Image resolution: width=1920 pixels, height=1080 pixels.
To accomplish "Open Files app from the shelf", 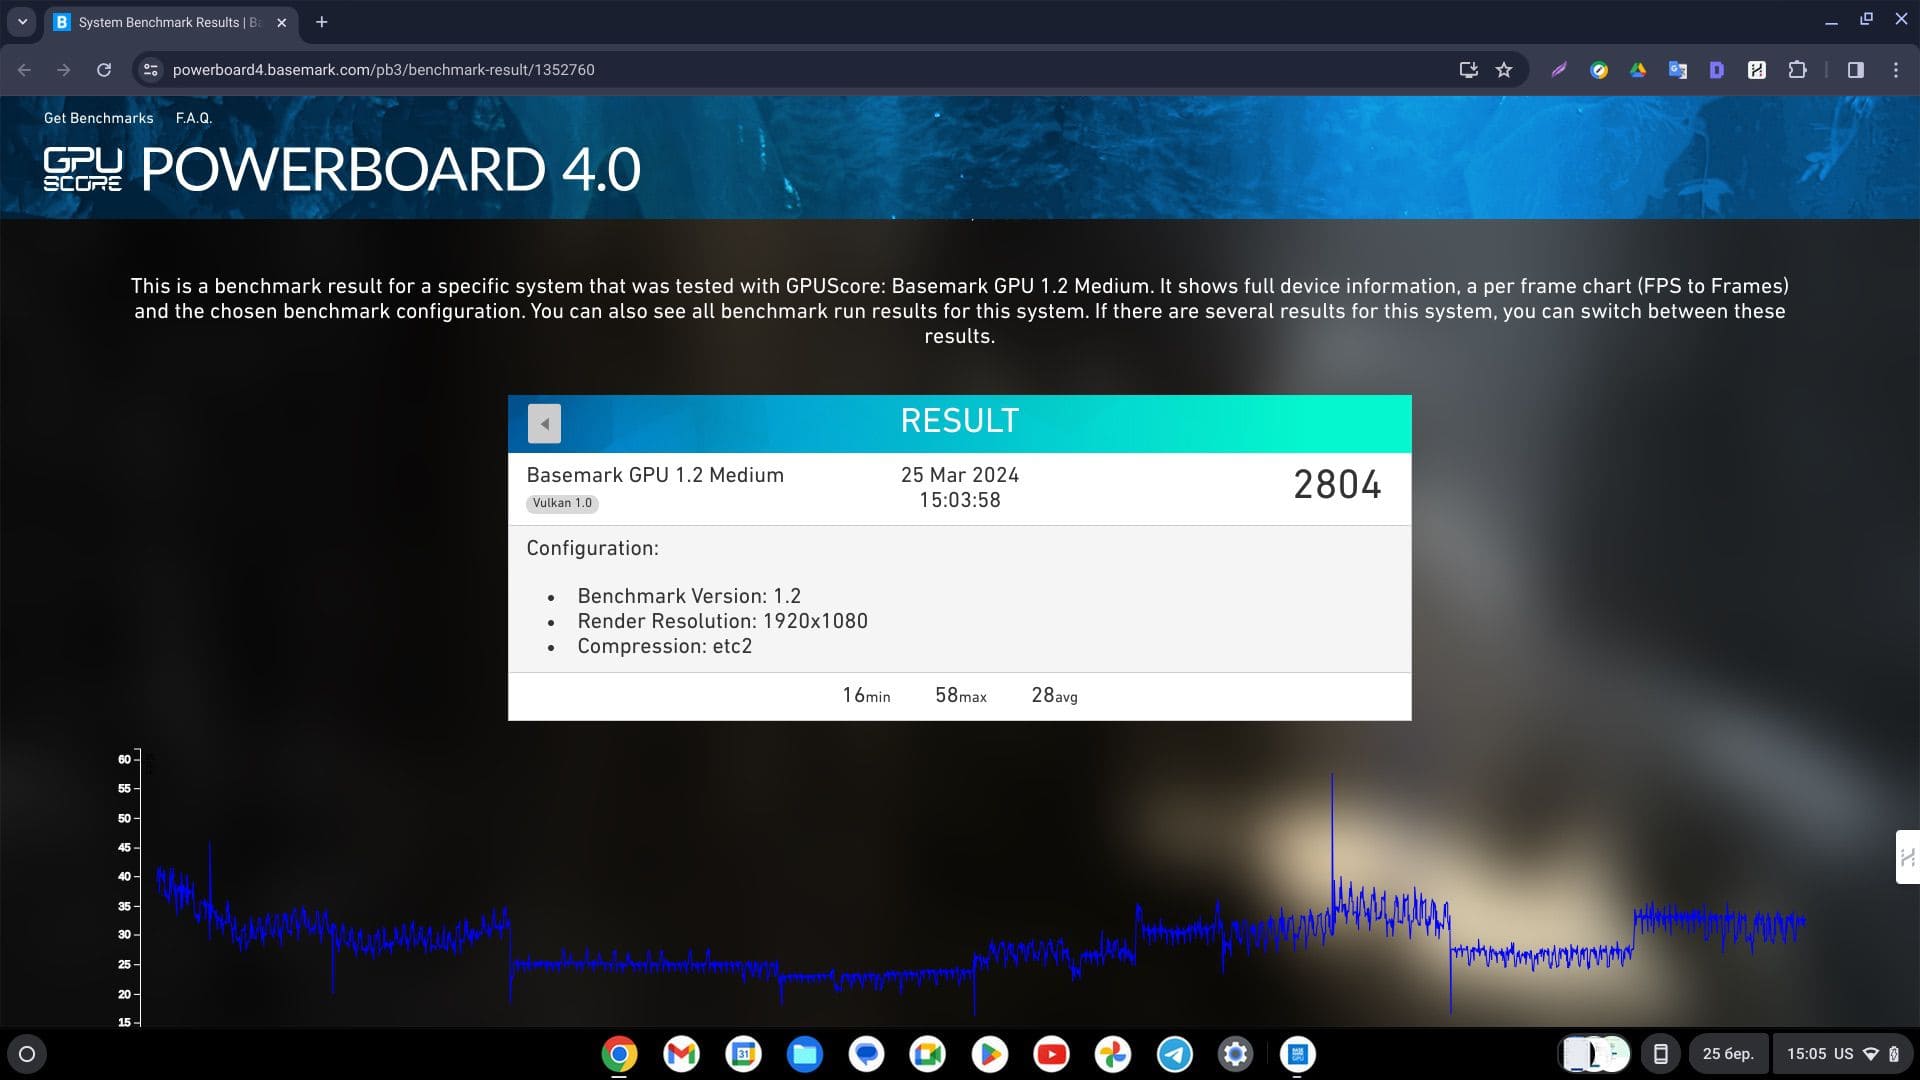I will point(805,1054).
